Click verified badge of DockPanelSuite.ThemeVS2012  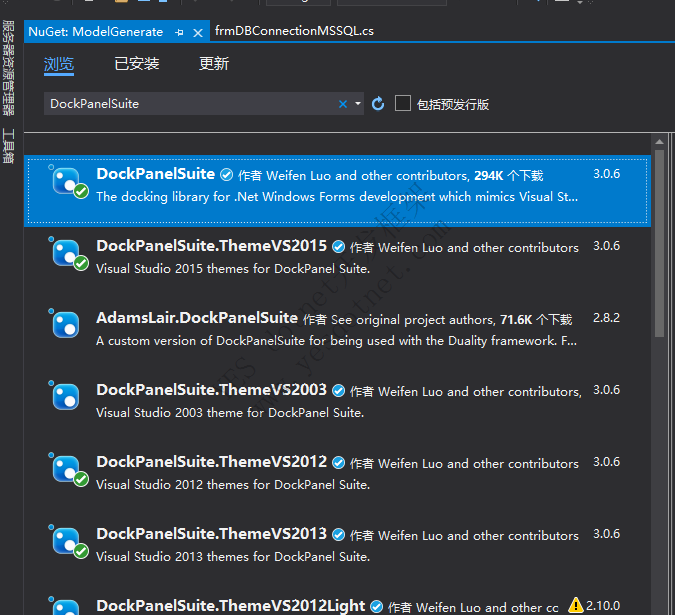click(x=339, y=463)
